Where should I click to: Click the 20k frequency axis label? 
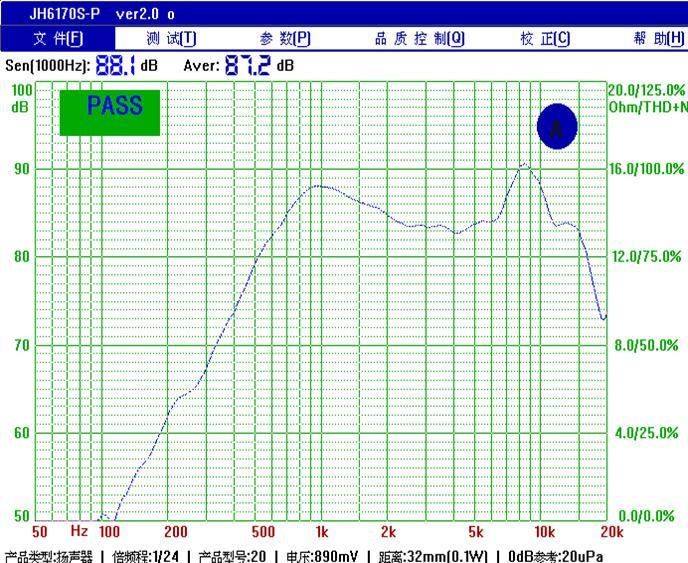(x=612, y=532)
